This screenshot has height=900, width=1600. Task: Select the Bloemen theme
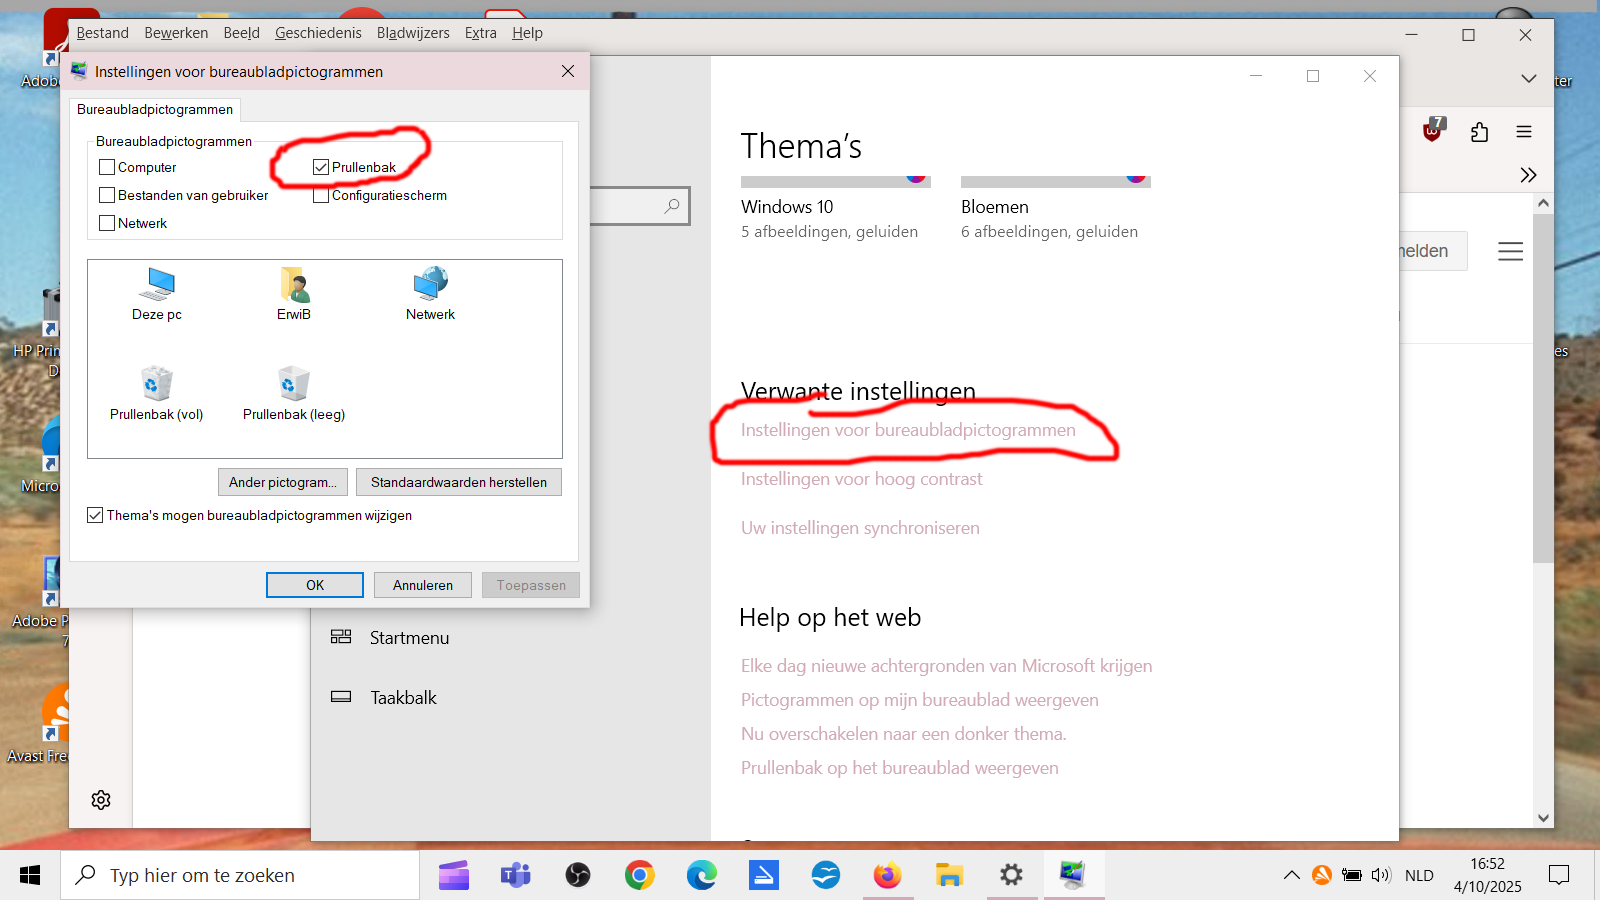(1056, 209)
